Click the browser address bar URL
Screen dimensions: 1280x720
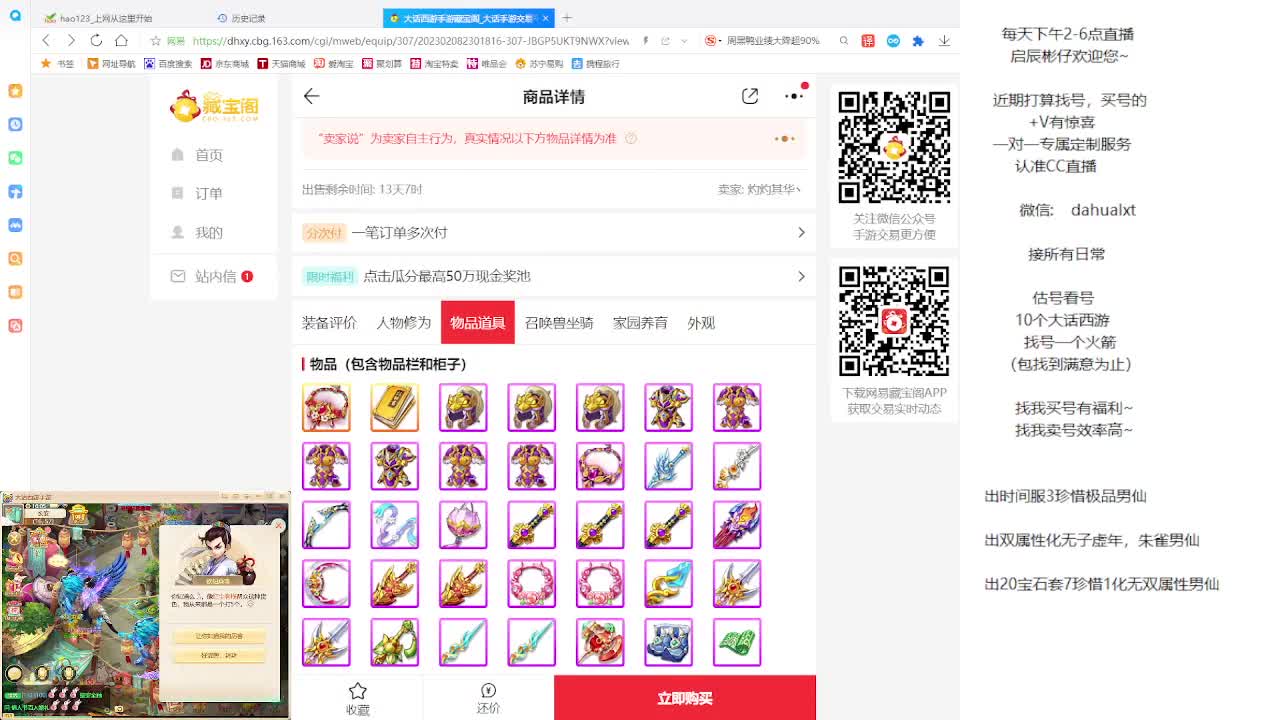[x=411, y=41]
